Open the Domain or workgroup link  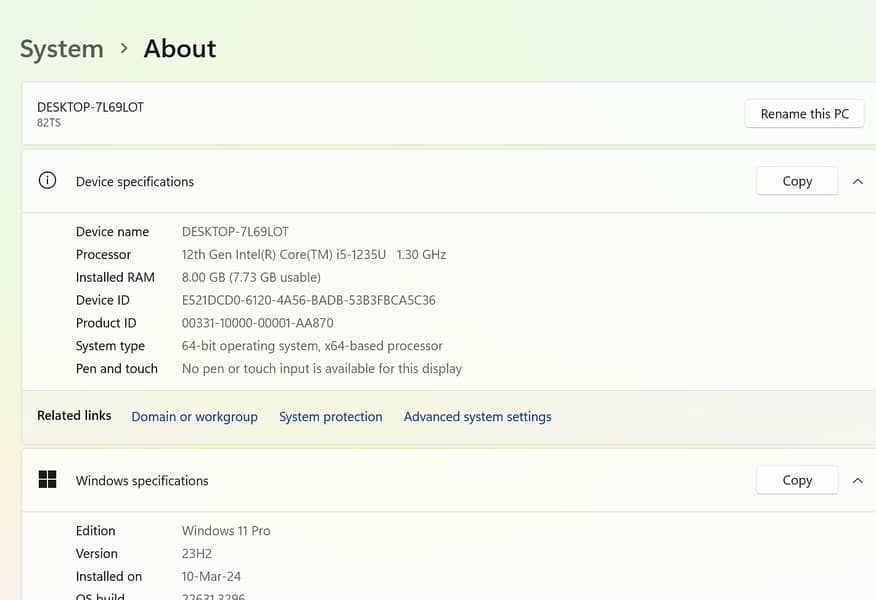point(194,417)
